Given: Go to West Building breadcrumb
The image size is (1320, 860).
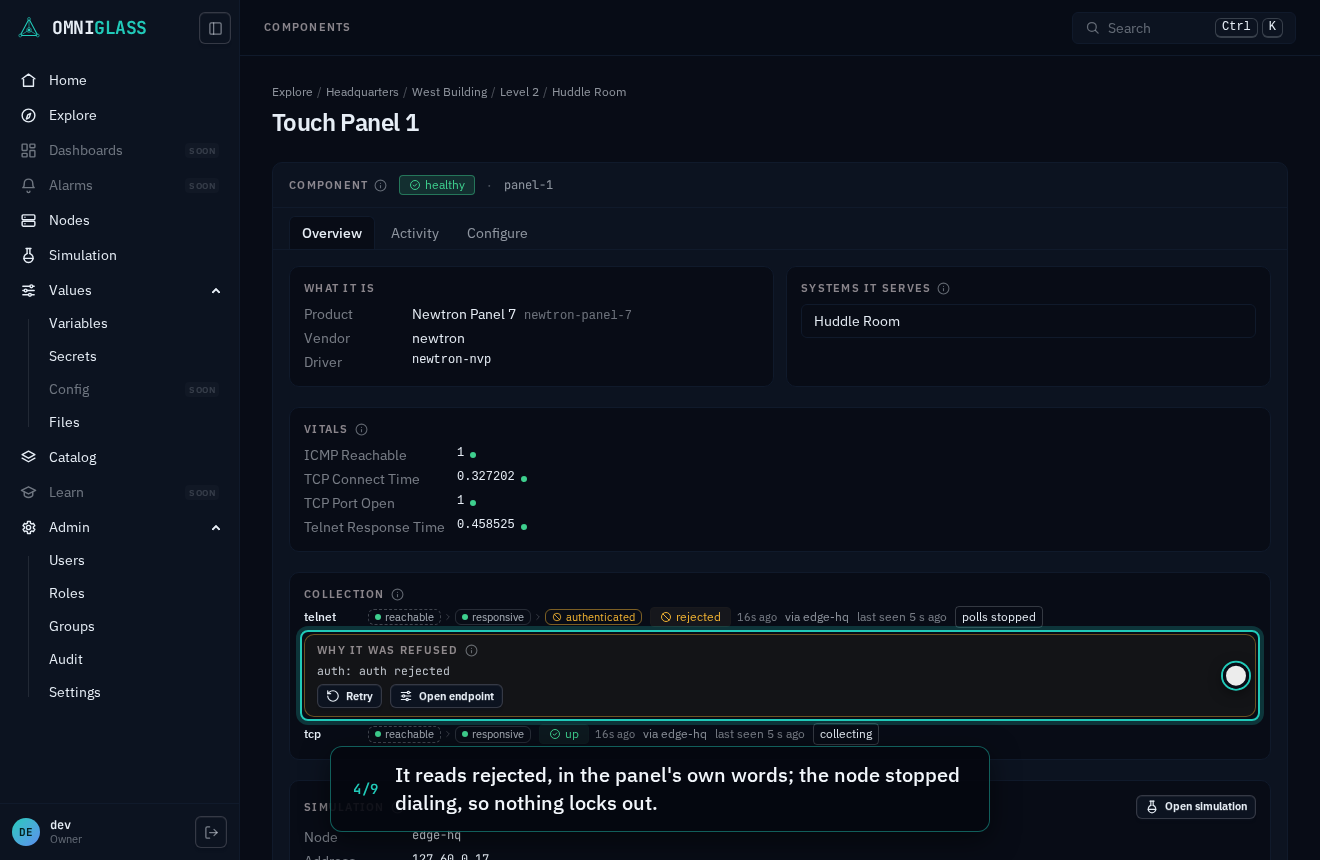Looking at the screenshot, I should (x=449, y=92).
